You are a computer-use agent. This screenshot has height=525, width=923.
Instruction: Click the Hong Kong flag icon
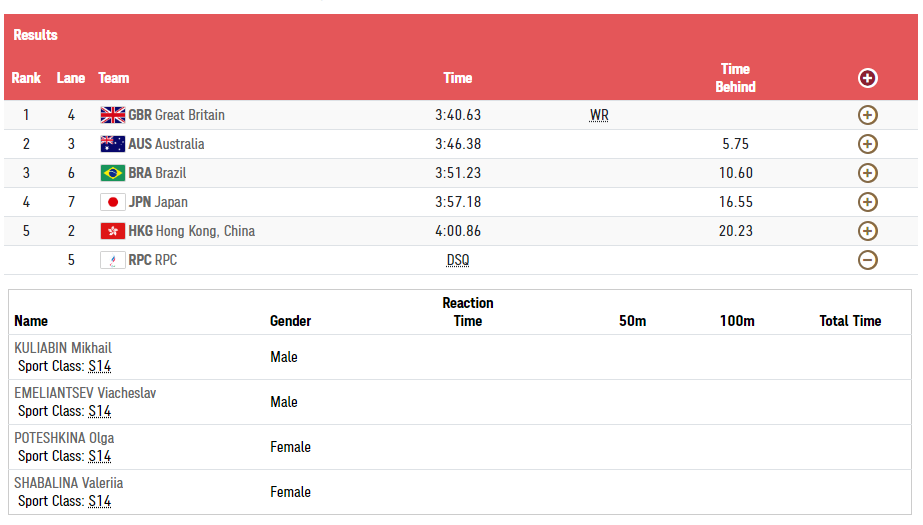(x=113, y=231)
